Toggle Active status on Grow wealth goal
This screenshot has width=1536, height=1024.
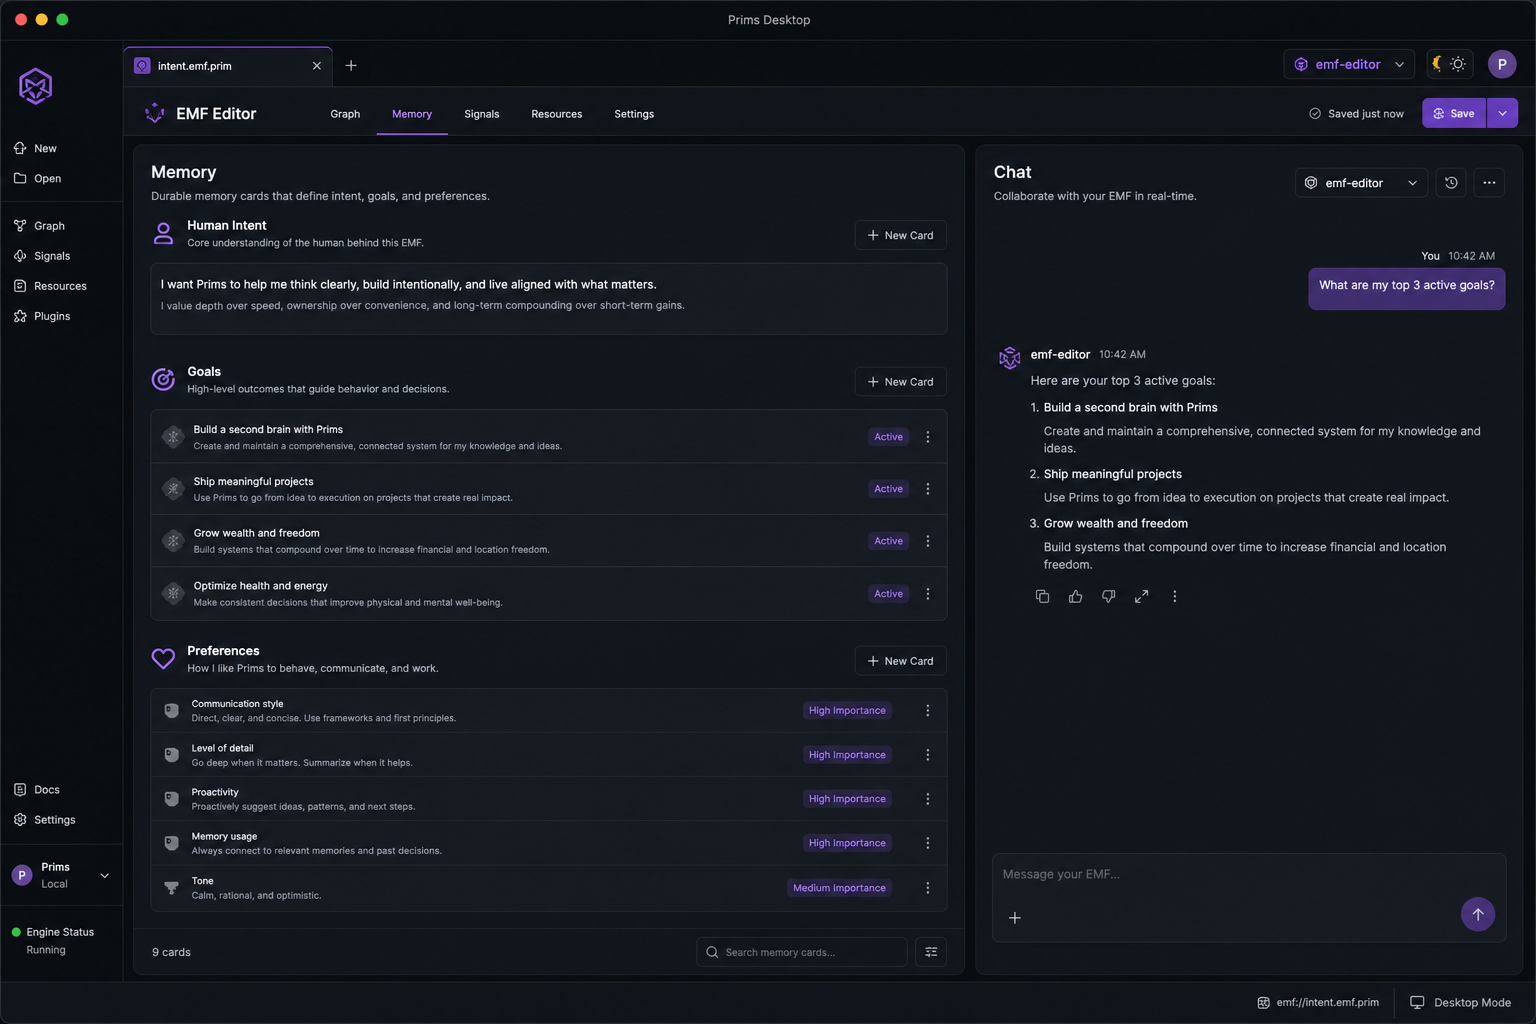tap(888, 541)
